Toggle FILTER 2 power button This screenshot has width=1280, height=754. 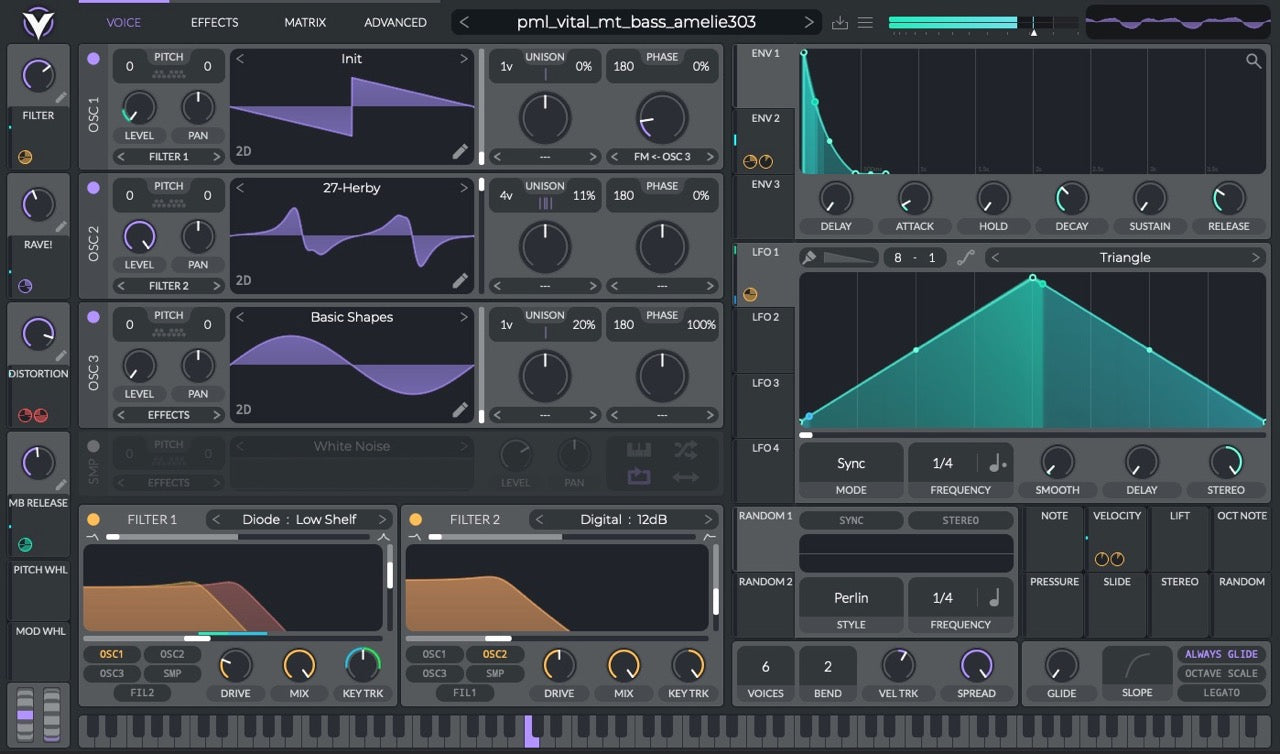415,519
